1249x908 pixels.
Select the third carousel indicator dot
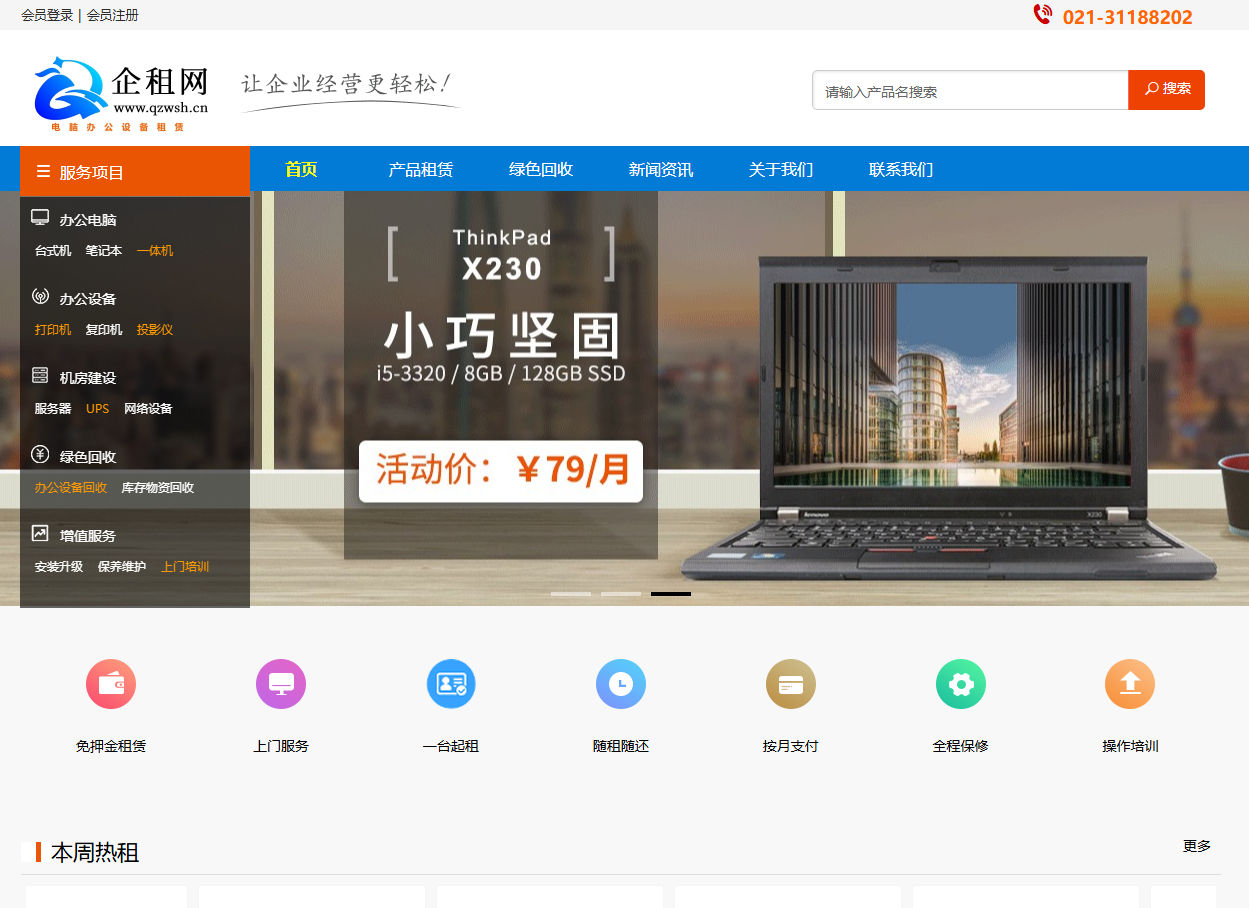click(670, 593)
